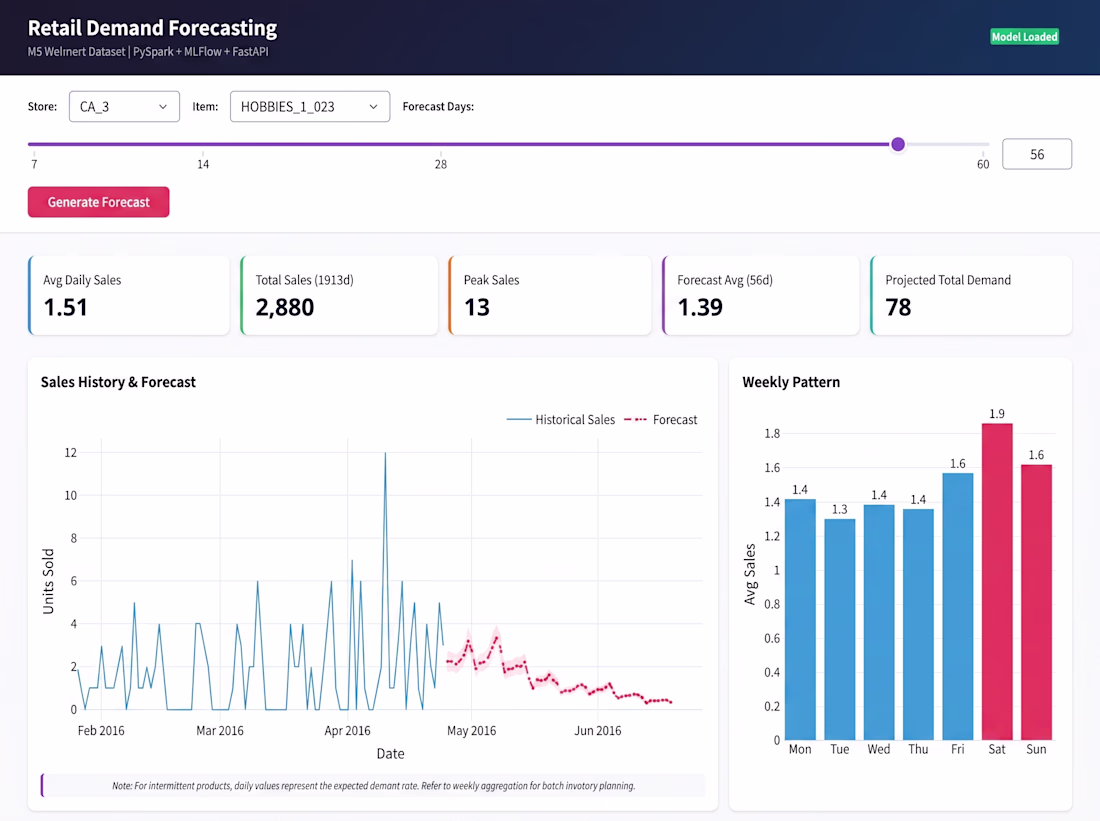The height and width of the screenshot is (821, 1100).
Task: Click the M5 dataset subtitle text
Action: click(x=148, y=52)
